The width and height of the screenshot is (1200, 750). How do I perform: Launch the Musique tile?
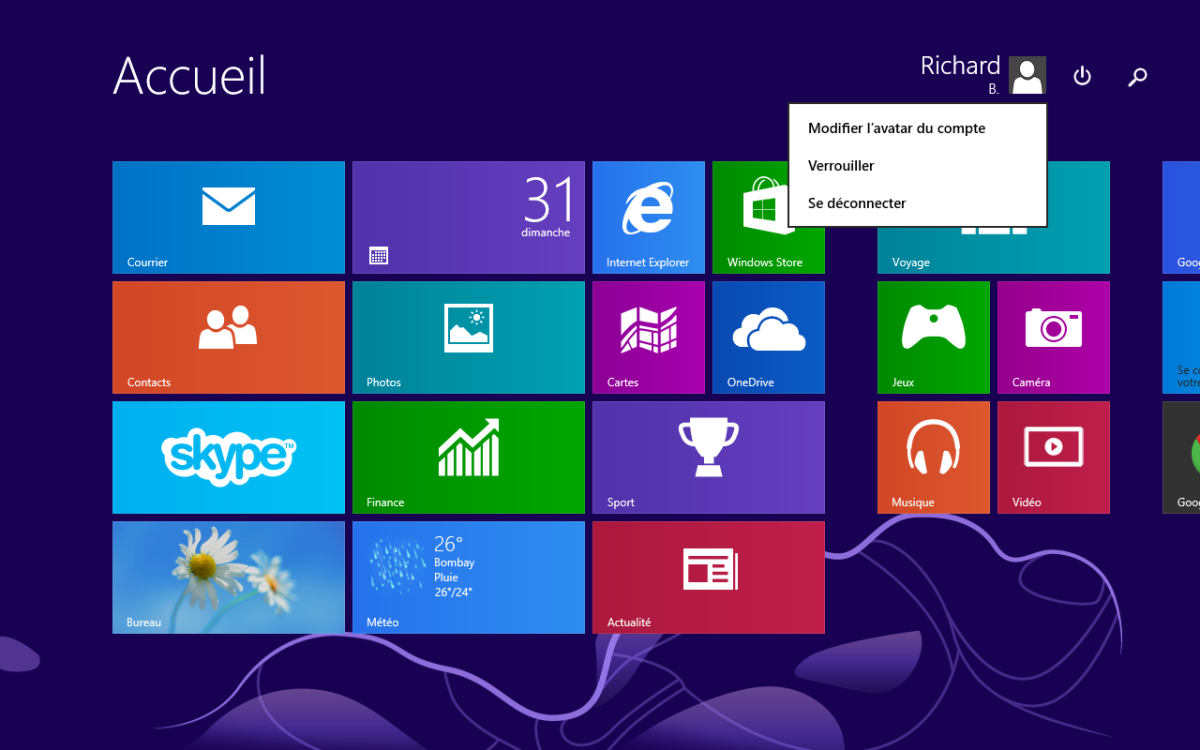click(933, 457)
